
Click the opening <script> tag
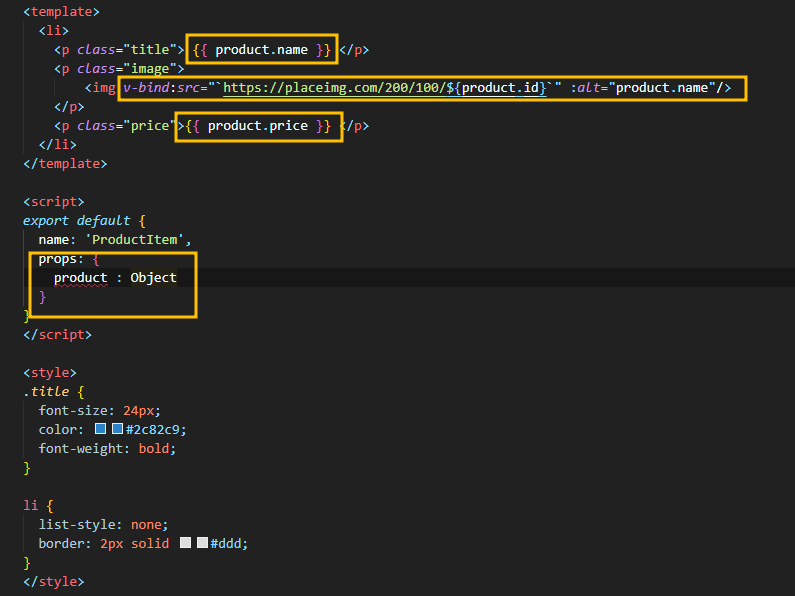[x=53, y=202]
